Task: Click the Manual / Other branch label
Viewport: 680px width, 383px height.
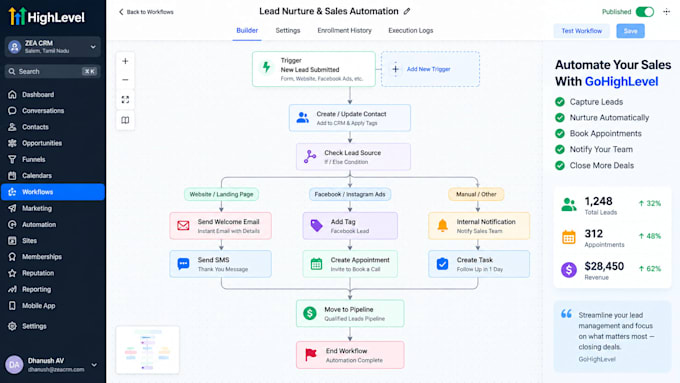Action: 476,194
